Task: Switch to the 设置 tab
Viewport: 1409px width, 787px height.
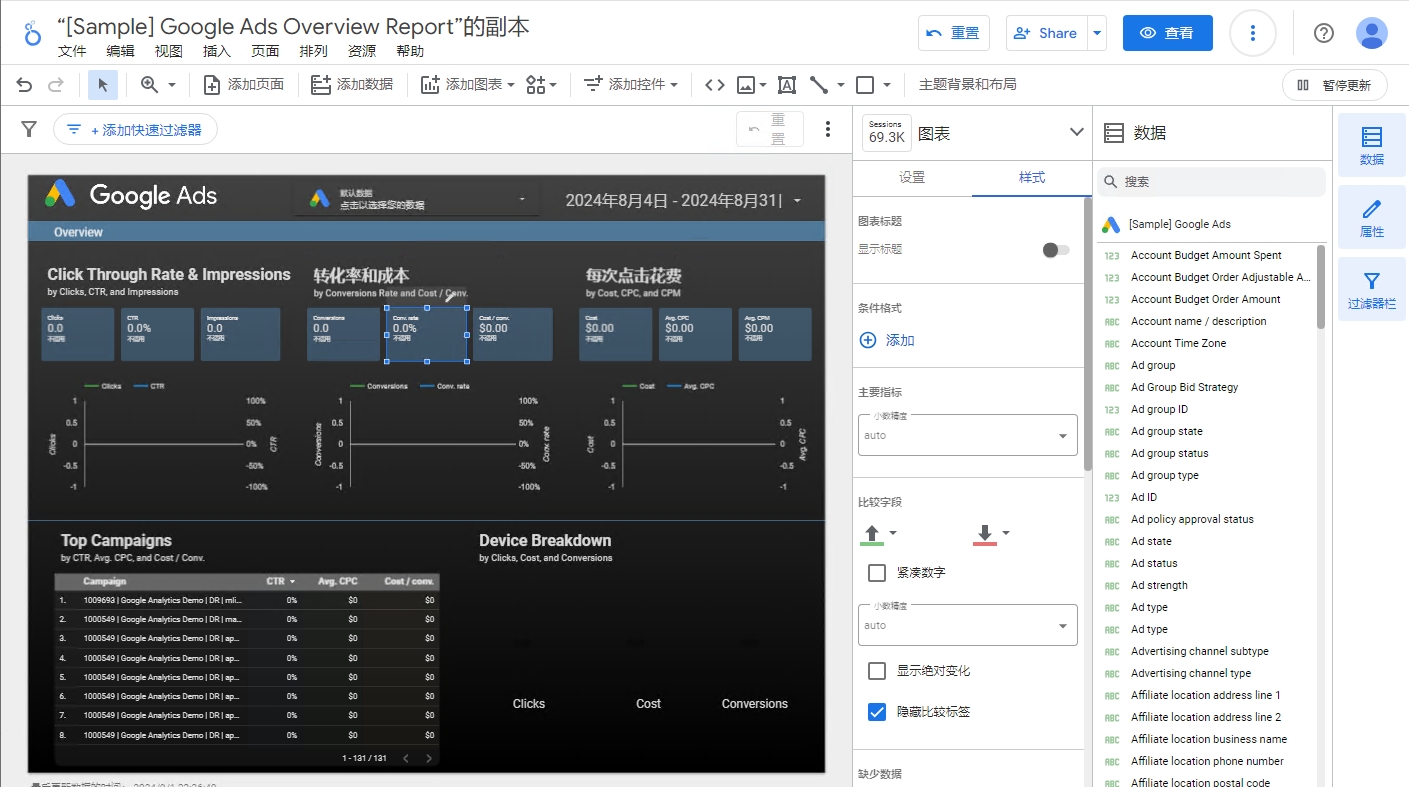Action: point(912,177)
